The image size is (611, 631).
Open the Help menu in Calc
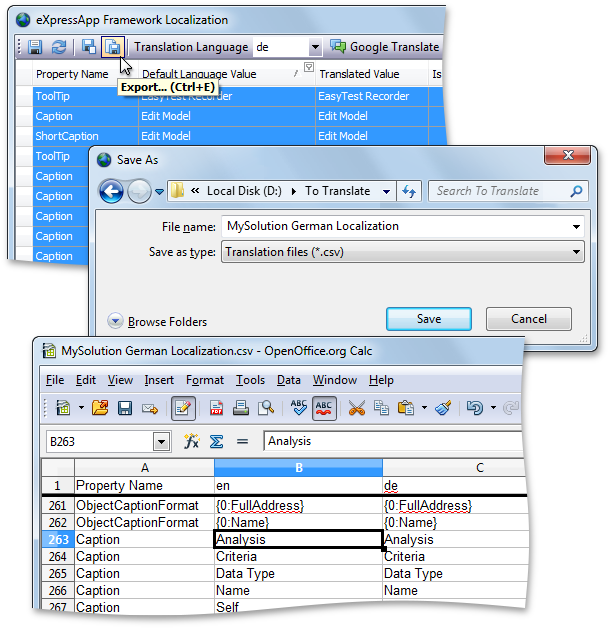pyautogui.click(x=381, y=380)
